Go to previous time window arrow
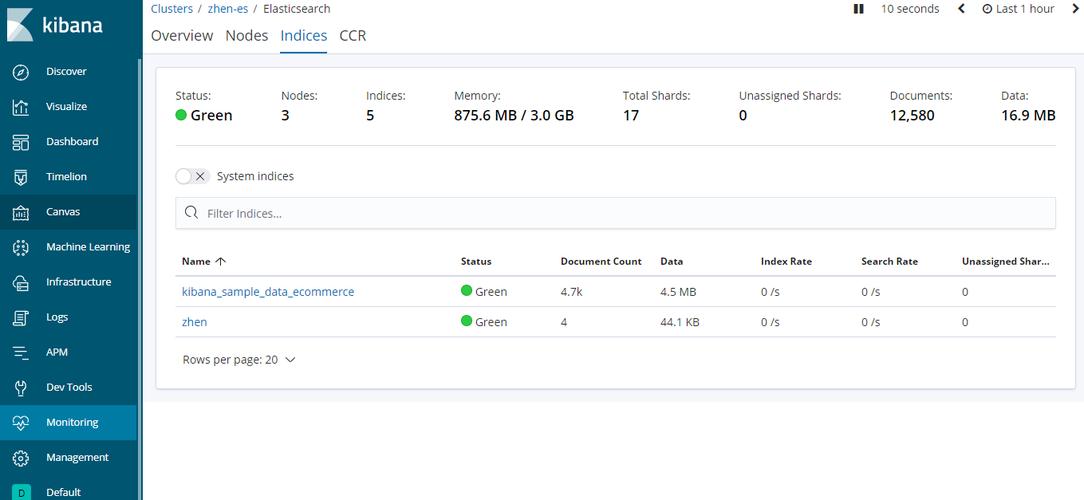Image resolution: width=1084 pixels, height=500 pixels. [961, 9]
